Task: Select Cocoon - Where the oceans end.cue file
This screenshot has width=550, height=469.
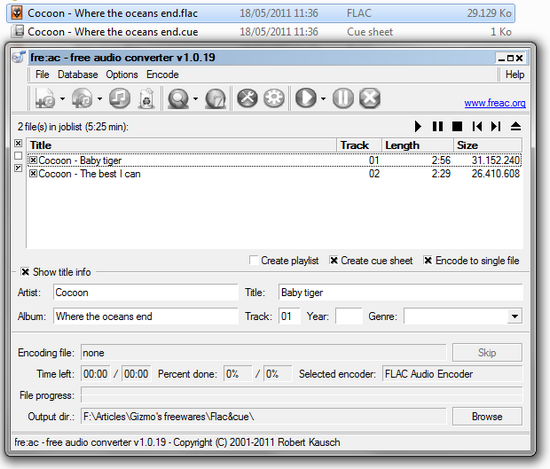Action: point(261,32)
